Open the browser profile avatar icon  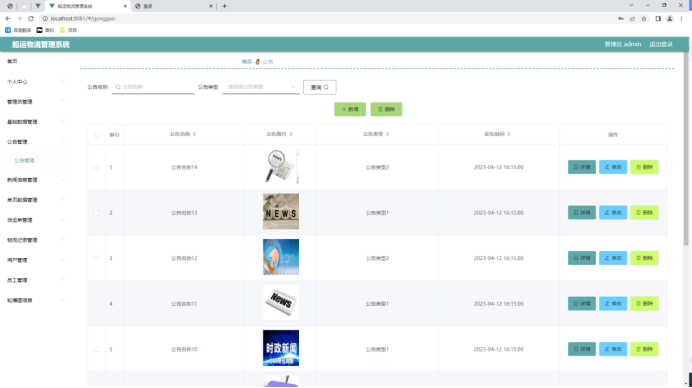tap(669, 19)
